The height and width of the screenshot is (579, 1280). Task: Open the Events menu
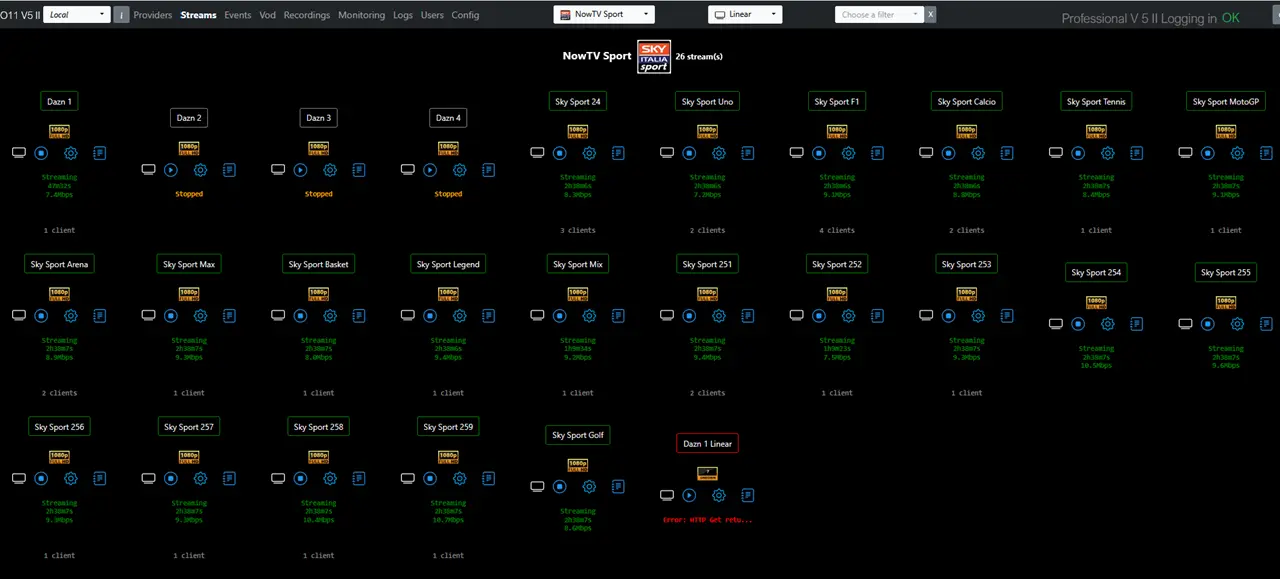coord(238,15)
